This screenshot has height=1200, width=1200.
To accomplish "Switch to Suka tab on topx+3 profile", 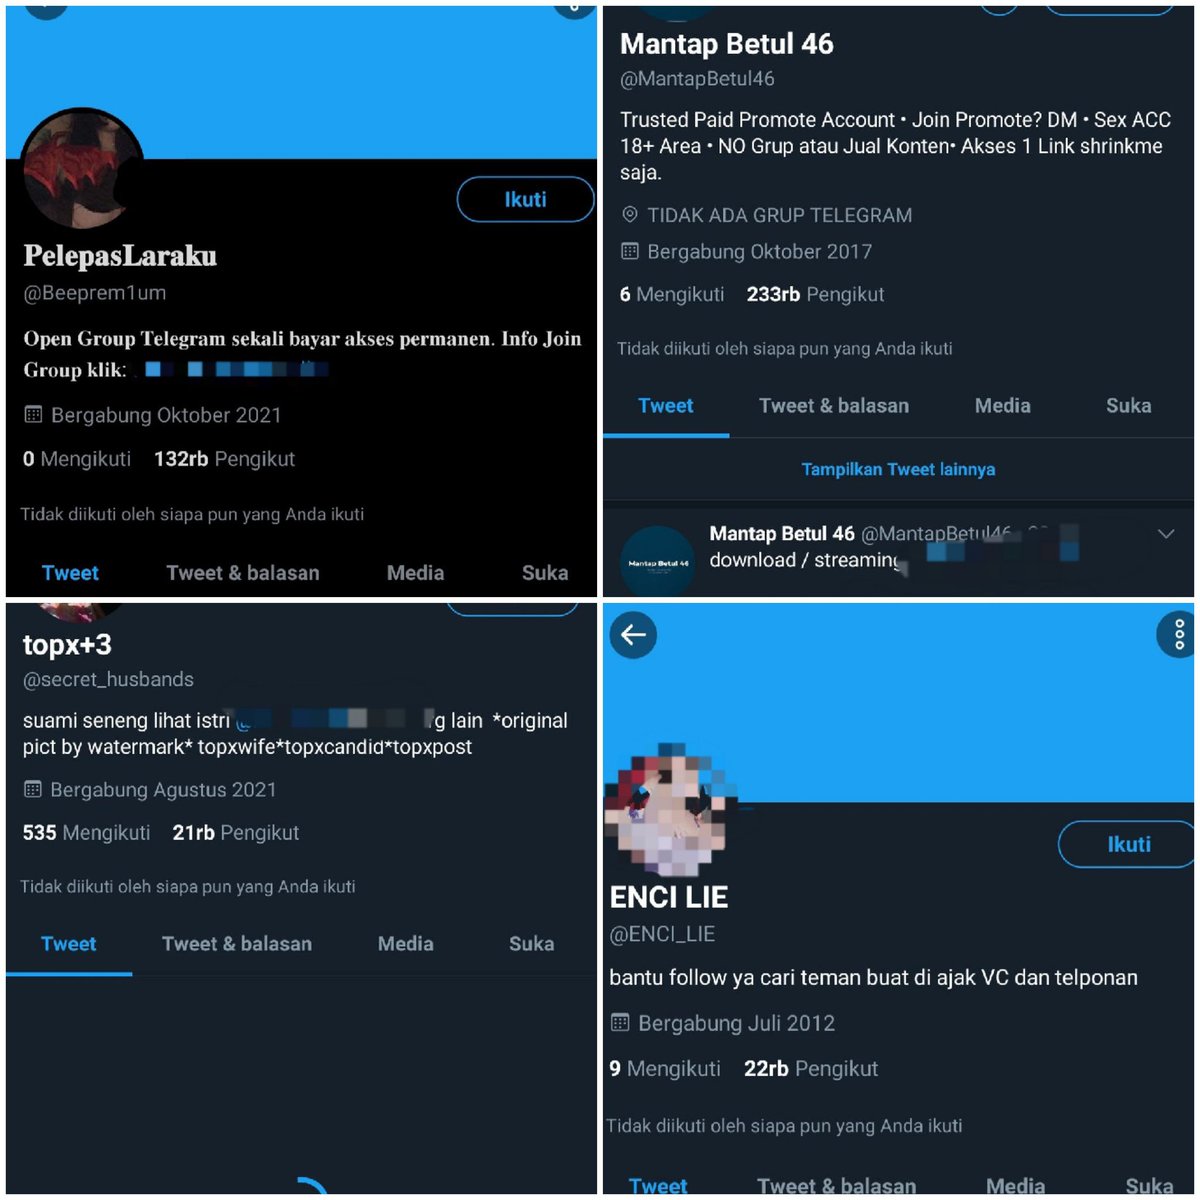I will point(531,944).
